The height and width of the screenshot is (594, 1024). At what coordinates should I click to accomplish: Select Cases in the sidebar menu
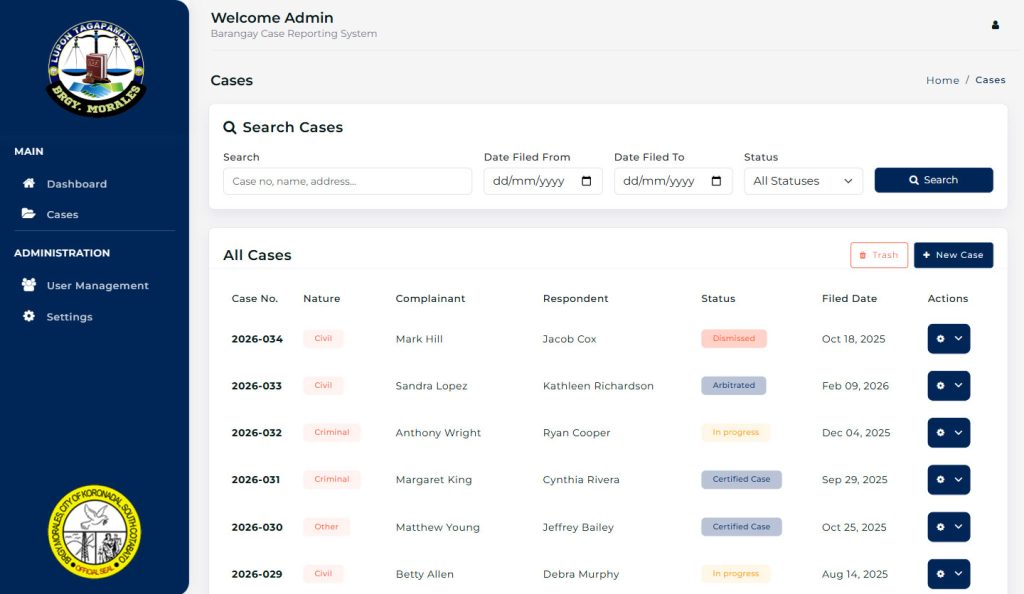[x=62, y=214]
